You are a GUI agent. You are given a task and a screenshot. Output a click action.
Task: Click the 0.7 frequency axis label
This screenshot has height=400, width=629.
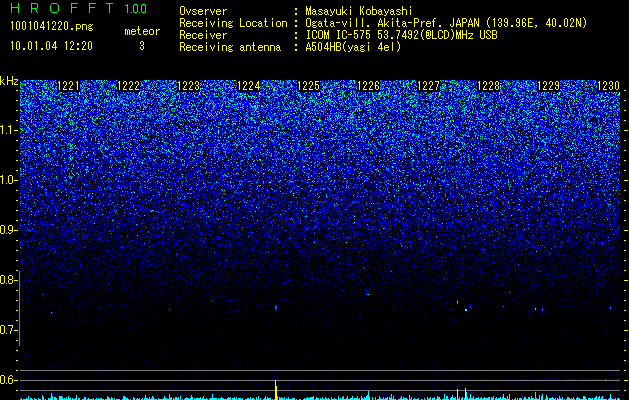click(x=8, y=330)
